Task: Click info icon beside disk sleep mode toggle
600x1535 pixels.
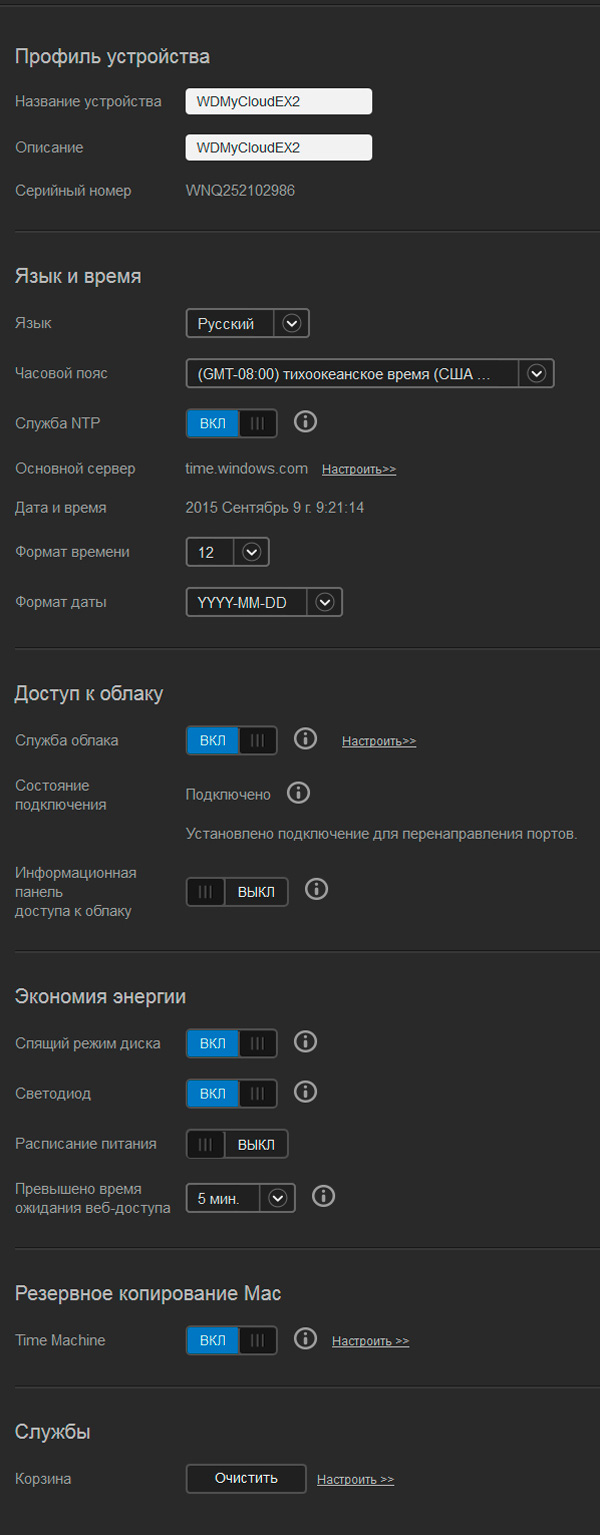Action: pyautogui.click(x=306, y=1042)
